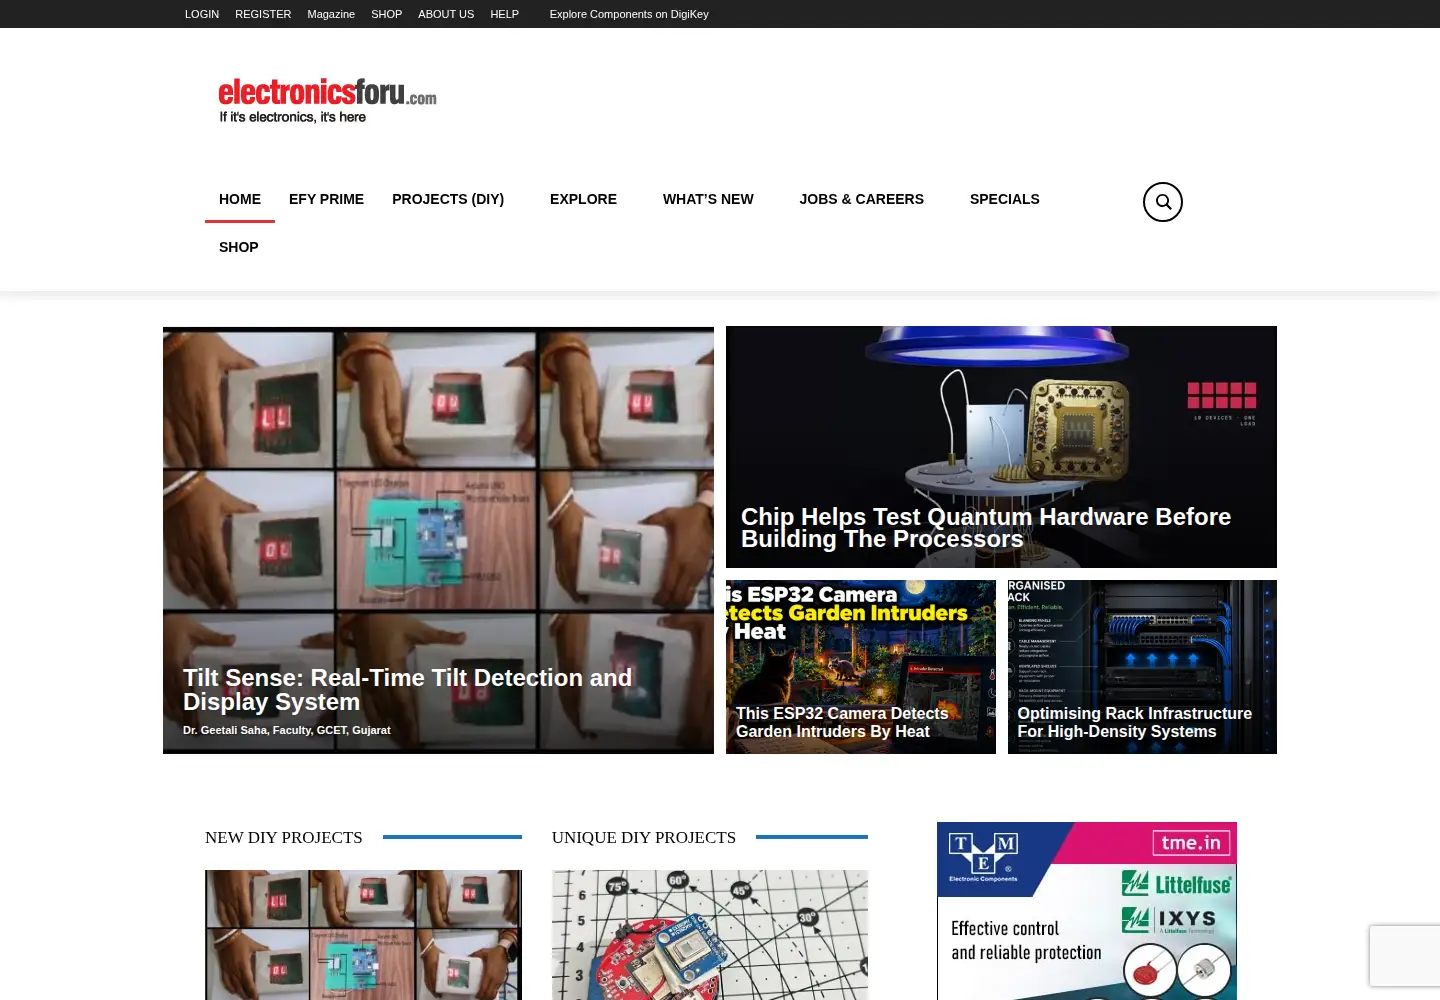Select the HOME menu item
Screen dimensions: 1440x1000
coord(240,199)
